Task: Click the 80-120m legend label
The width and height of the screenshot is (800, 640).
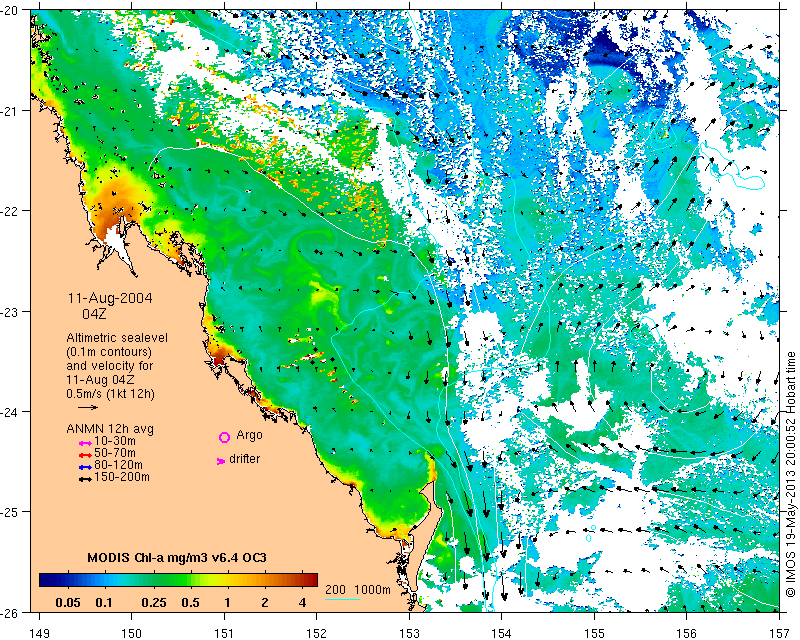Action: point(118,465)
